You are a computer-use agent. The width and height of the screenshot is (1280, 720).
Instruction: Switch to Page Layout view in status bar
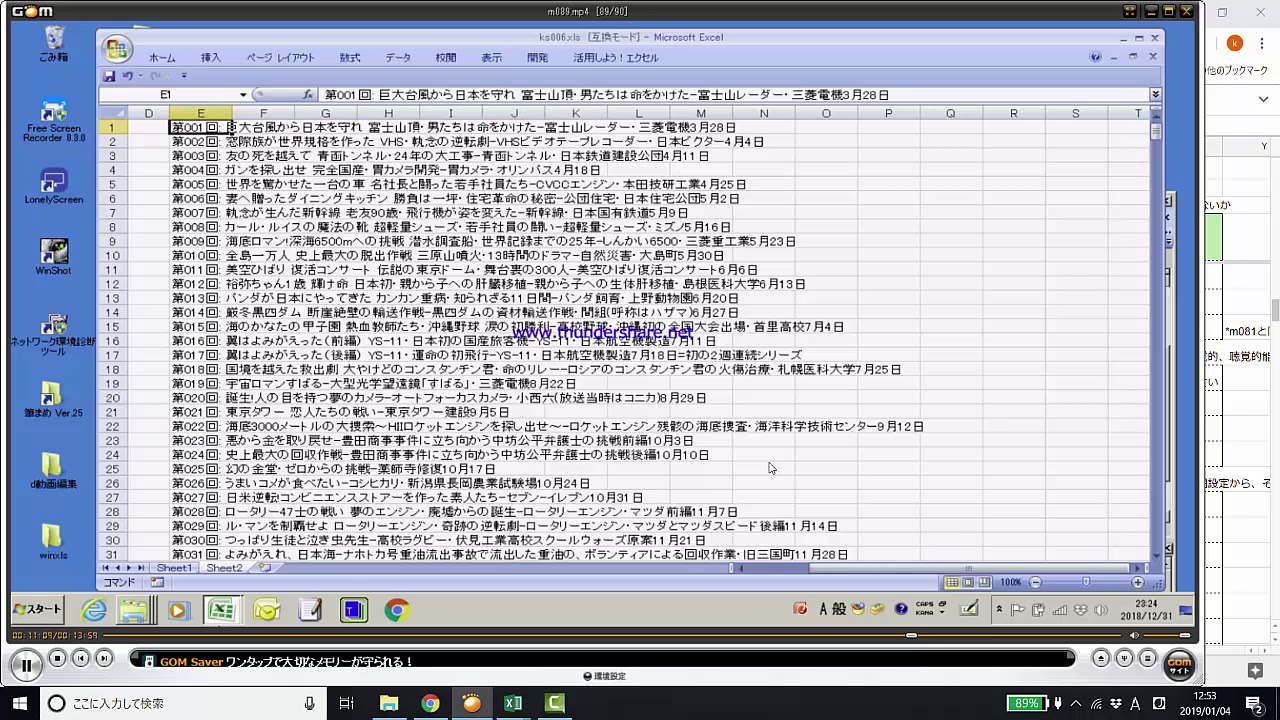[968, 582]
